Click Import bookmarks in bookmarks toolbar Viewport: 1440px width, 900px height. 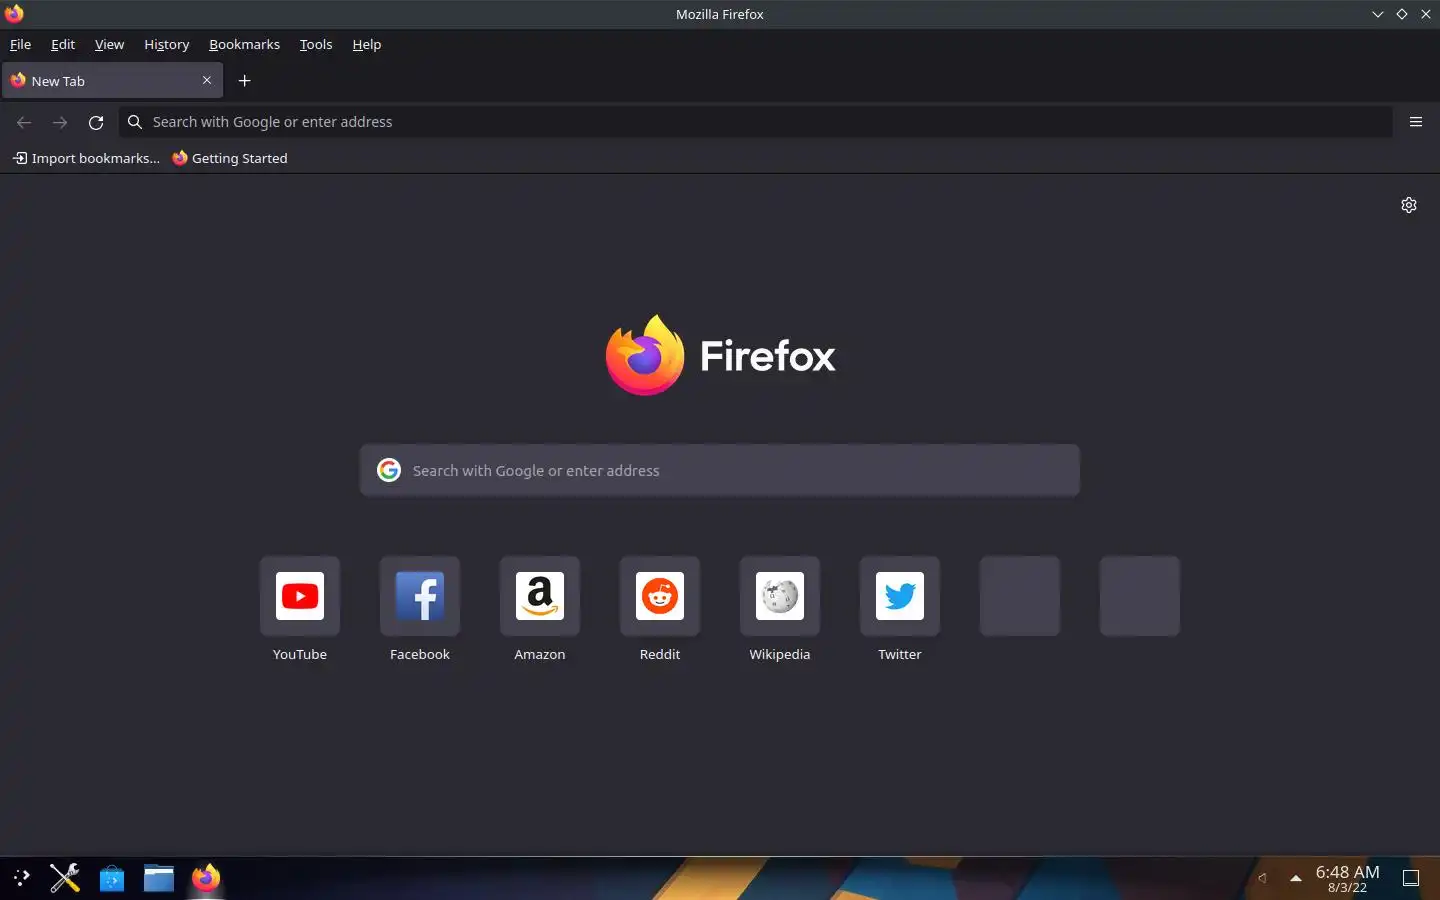(x=86, y=158)
